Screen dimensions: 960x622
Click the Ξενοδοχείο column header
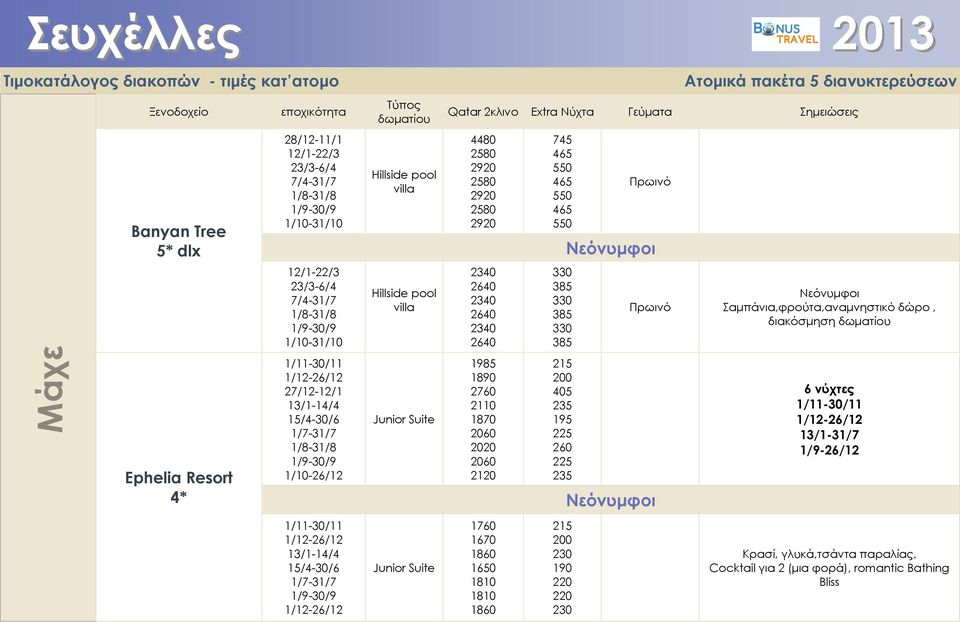tap(178, 112)
